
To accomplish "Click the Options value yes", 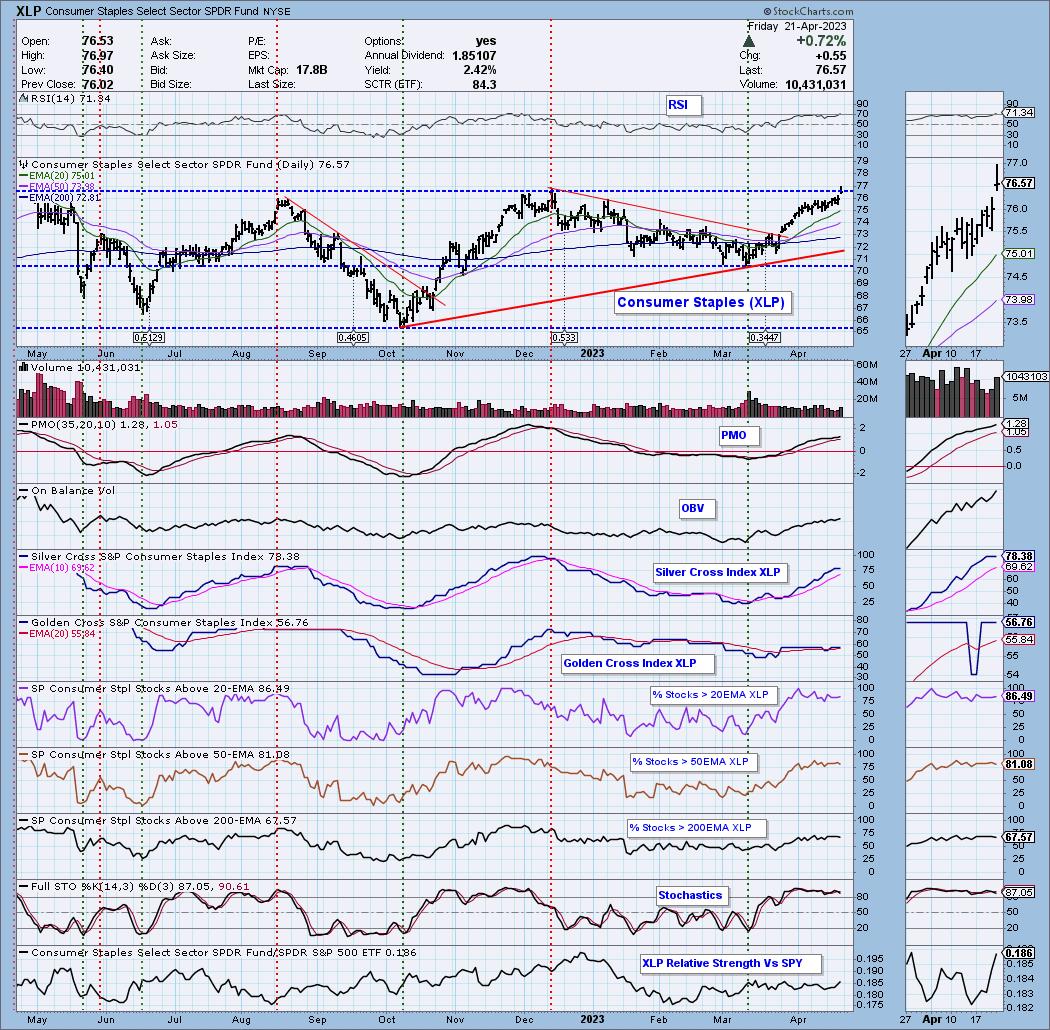I will (485, 41).
